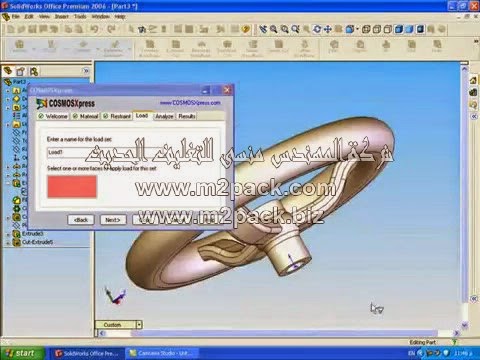Screen dimensions: 480x360
Task: Click the horizontal scrollbar left arrow
Action: pos(102,333)
